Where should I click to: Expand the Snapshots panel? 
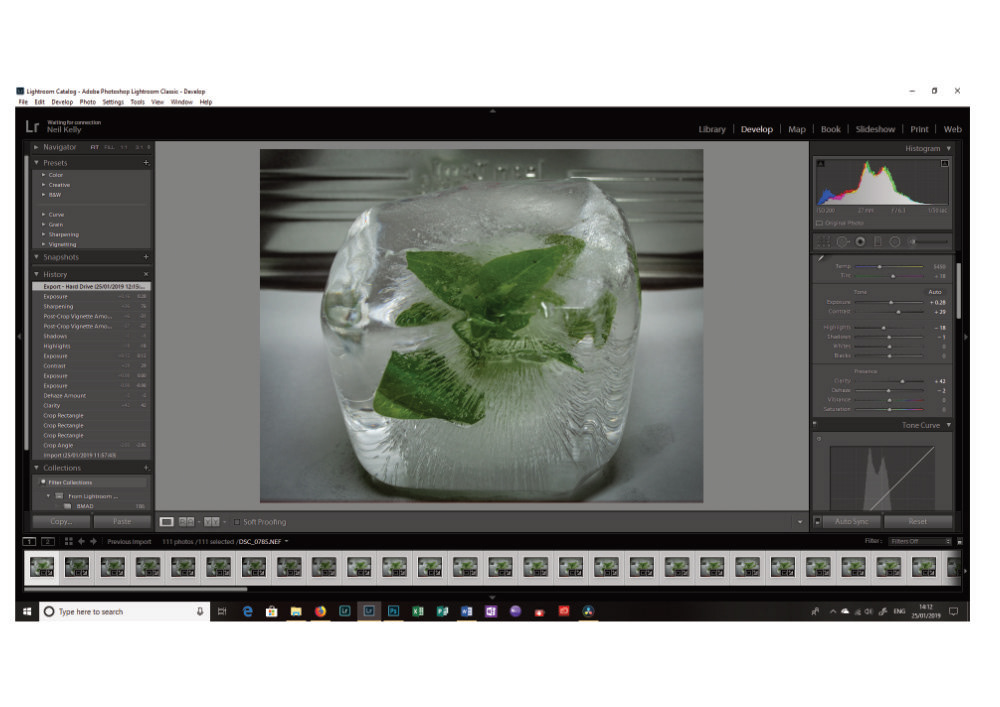[x=36, y=257]
